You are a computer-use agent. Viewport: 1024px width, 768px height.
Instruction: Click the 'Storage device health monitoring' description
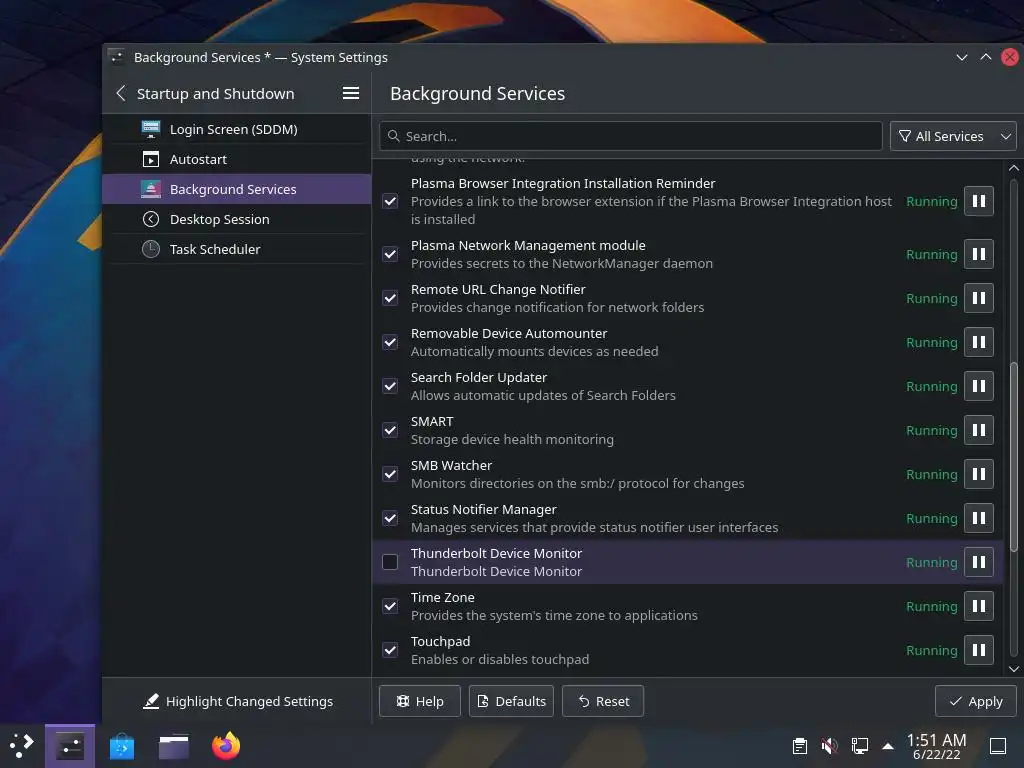tap(512, 440)
